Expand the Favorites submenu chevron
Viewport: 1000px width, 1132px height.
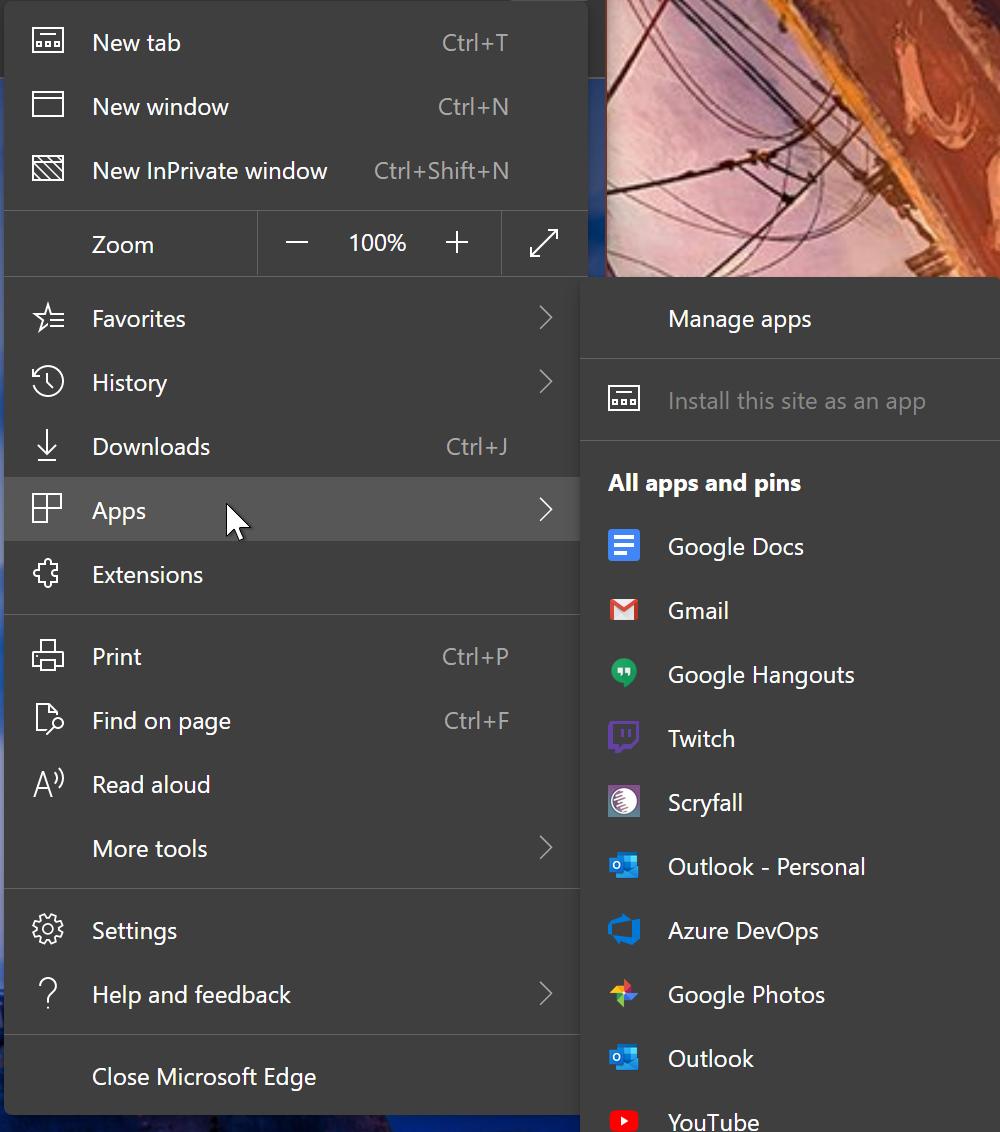(x=546, y=318)
